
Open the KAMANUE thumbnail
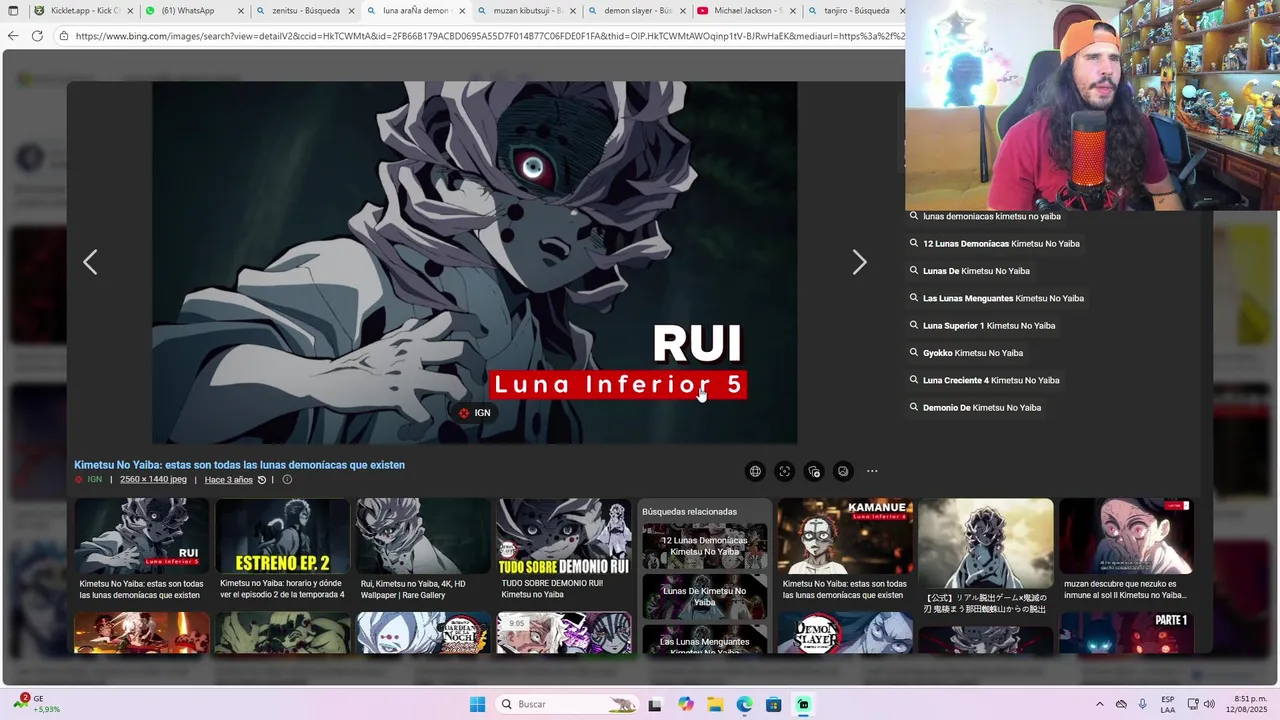(x=846, y=537)
